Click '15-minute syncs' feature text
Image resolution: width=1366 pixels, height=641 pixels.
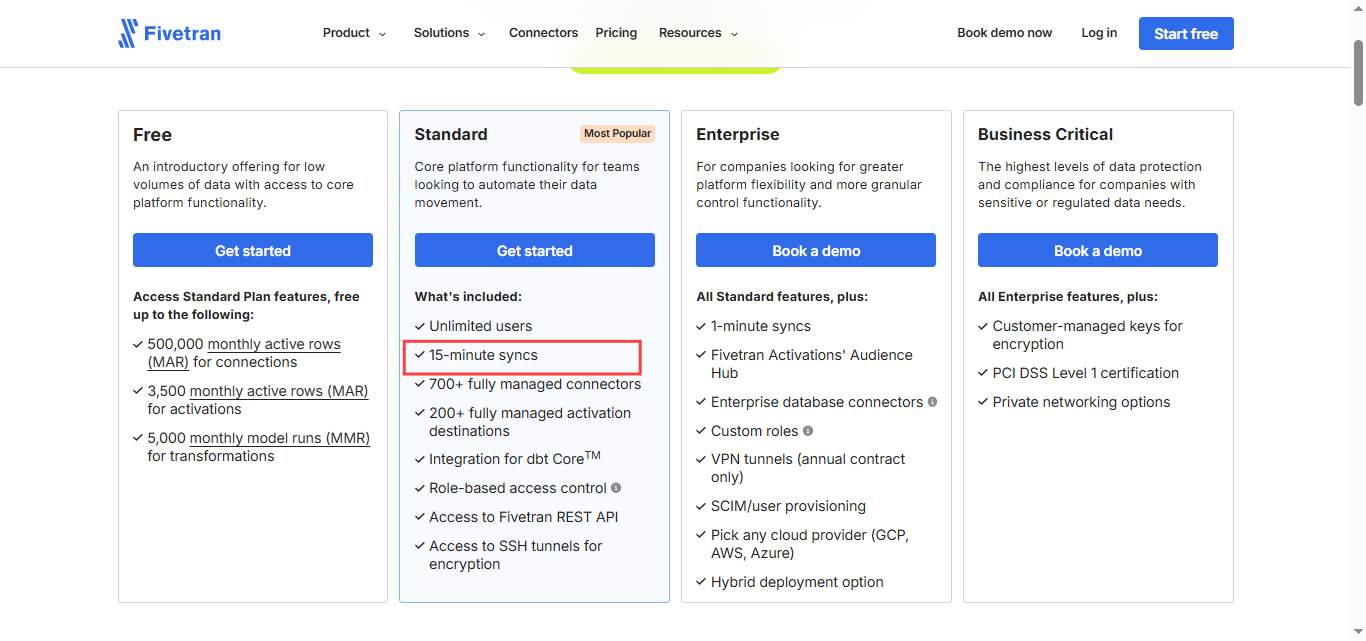point(484,355)
